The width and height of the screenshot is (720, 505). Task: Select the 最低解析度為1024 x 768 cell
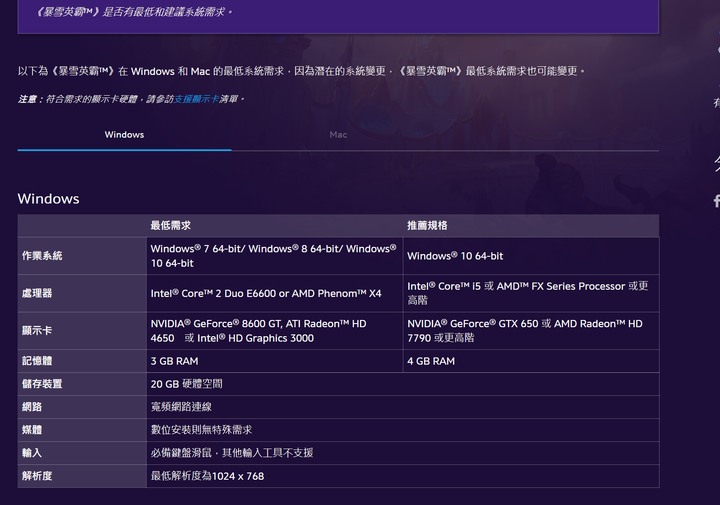(403, 476)
